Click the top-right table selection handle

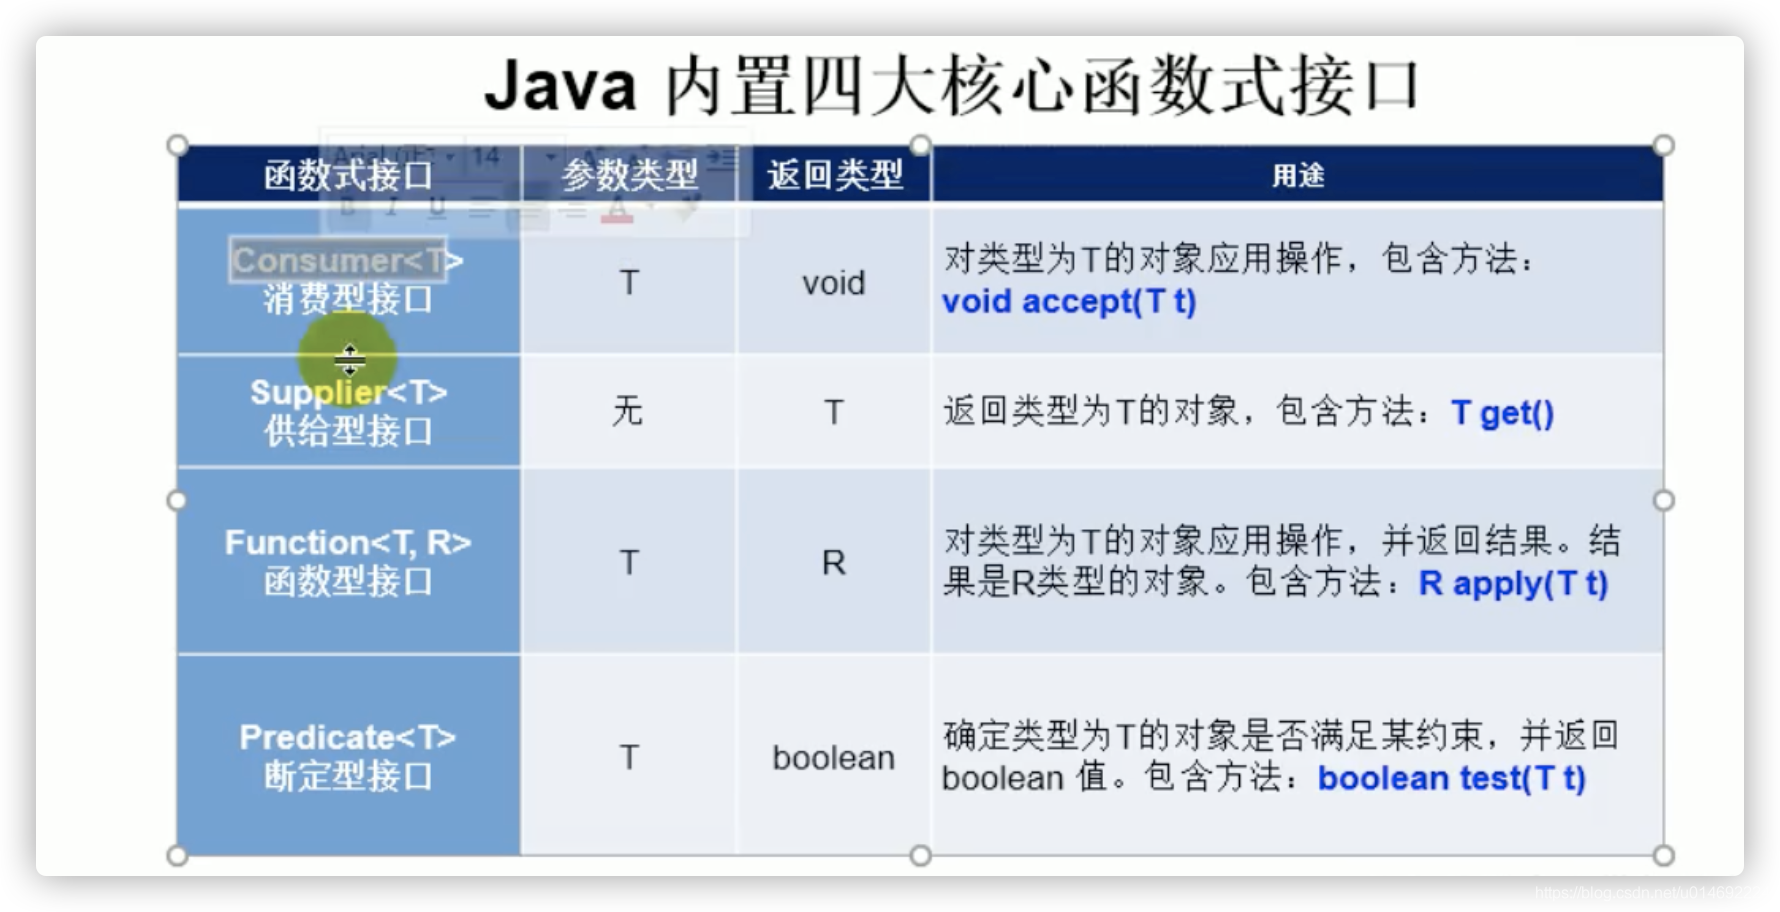pyautogui.click(x=1663, y=146)
